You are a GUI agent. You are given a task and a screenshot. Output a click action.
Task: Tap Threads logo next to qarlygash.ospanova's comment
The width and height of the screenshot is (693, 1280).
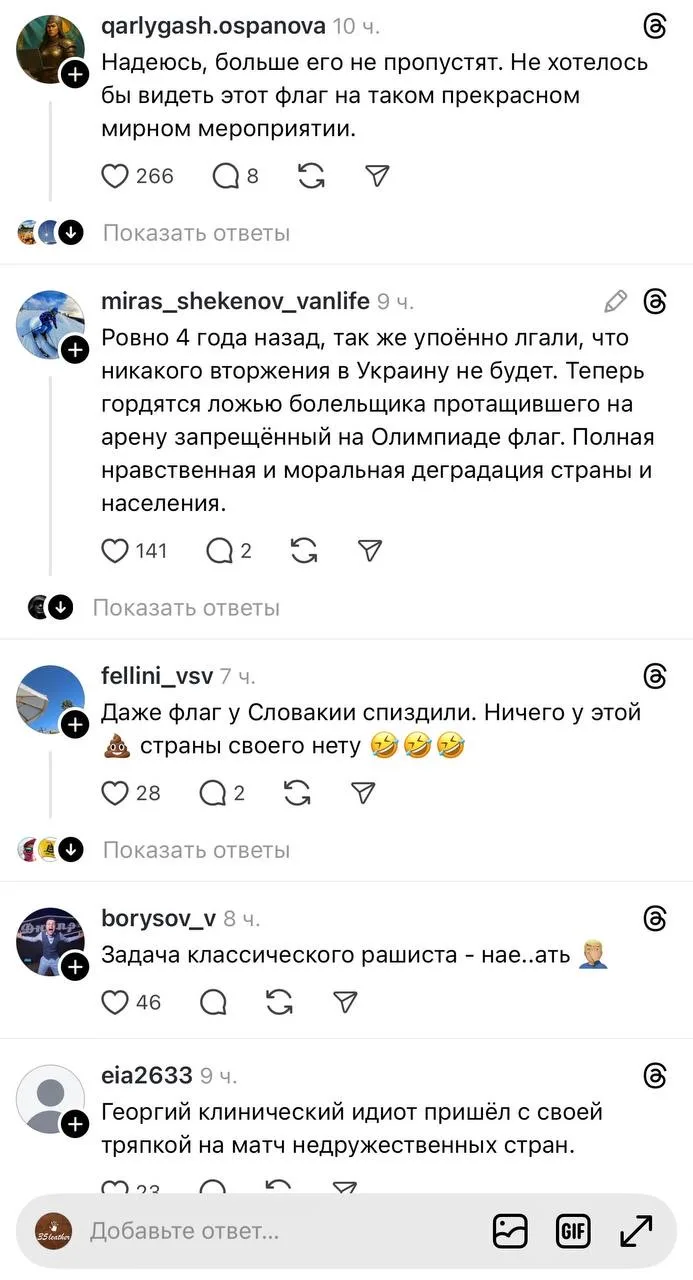point(655,27)
